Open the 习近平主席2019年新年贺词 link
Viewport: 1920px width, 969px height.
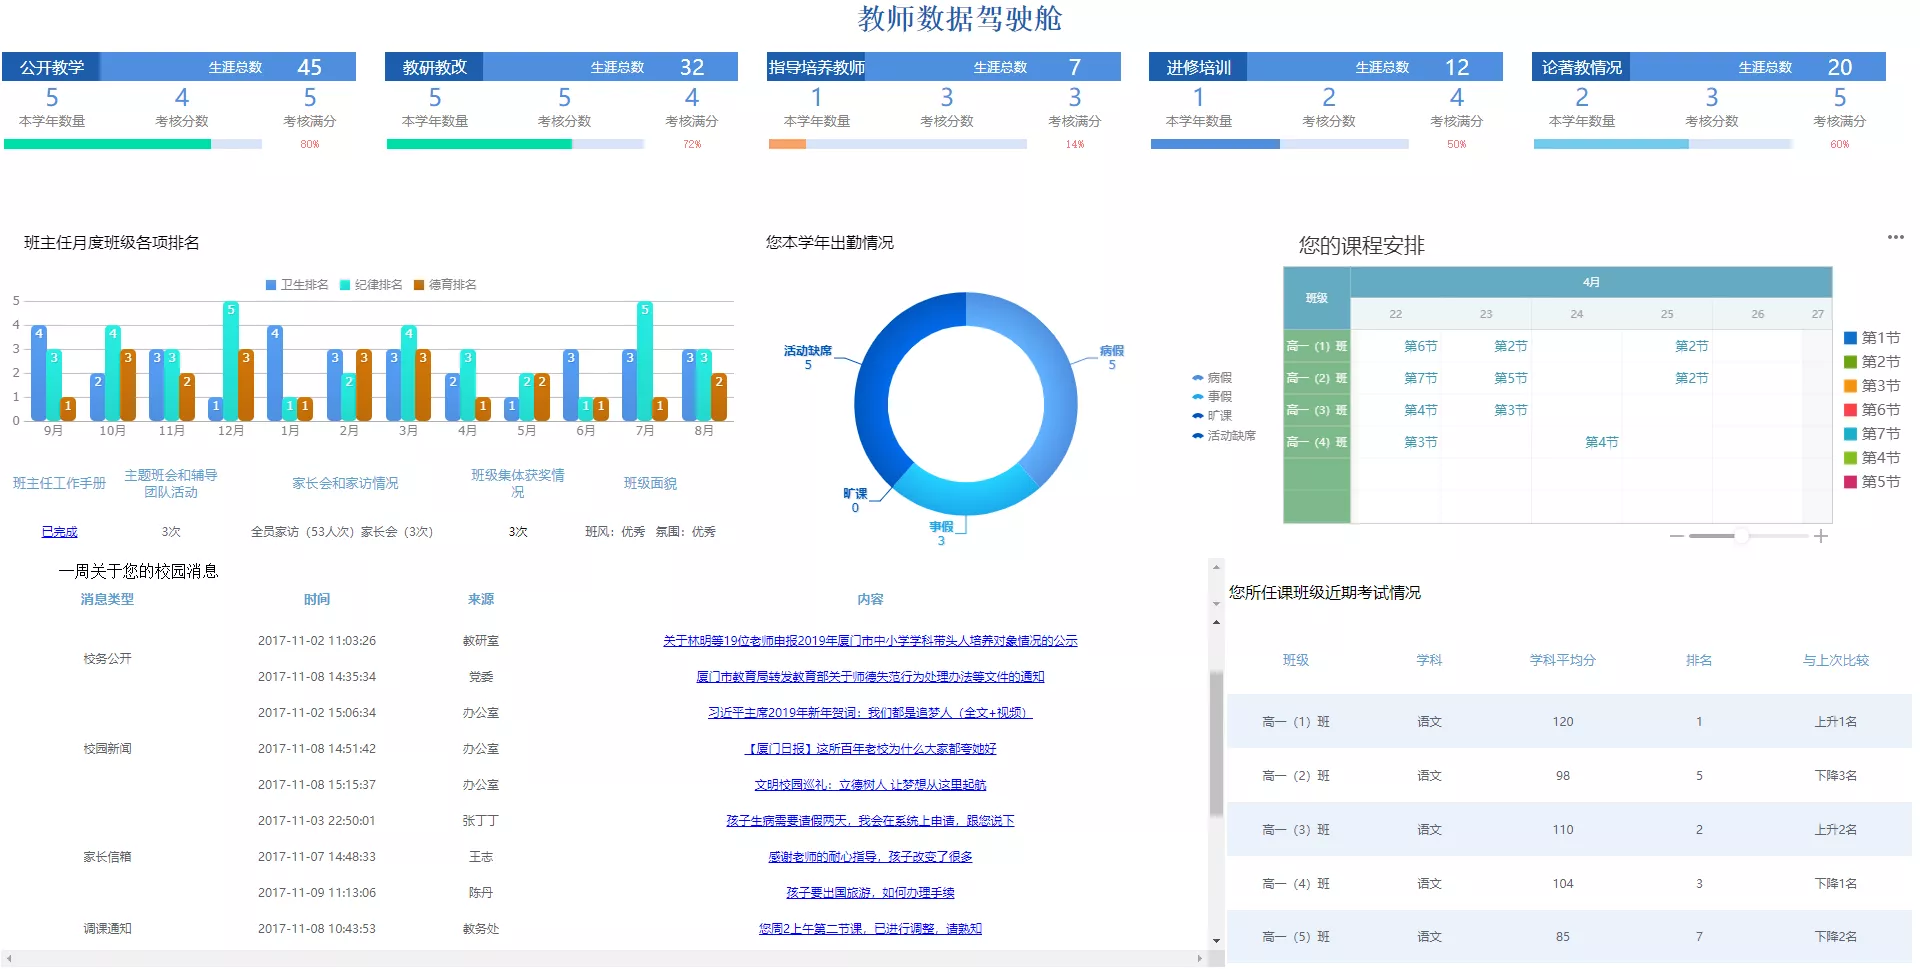coord(870,713)
